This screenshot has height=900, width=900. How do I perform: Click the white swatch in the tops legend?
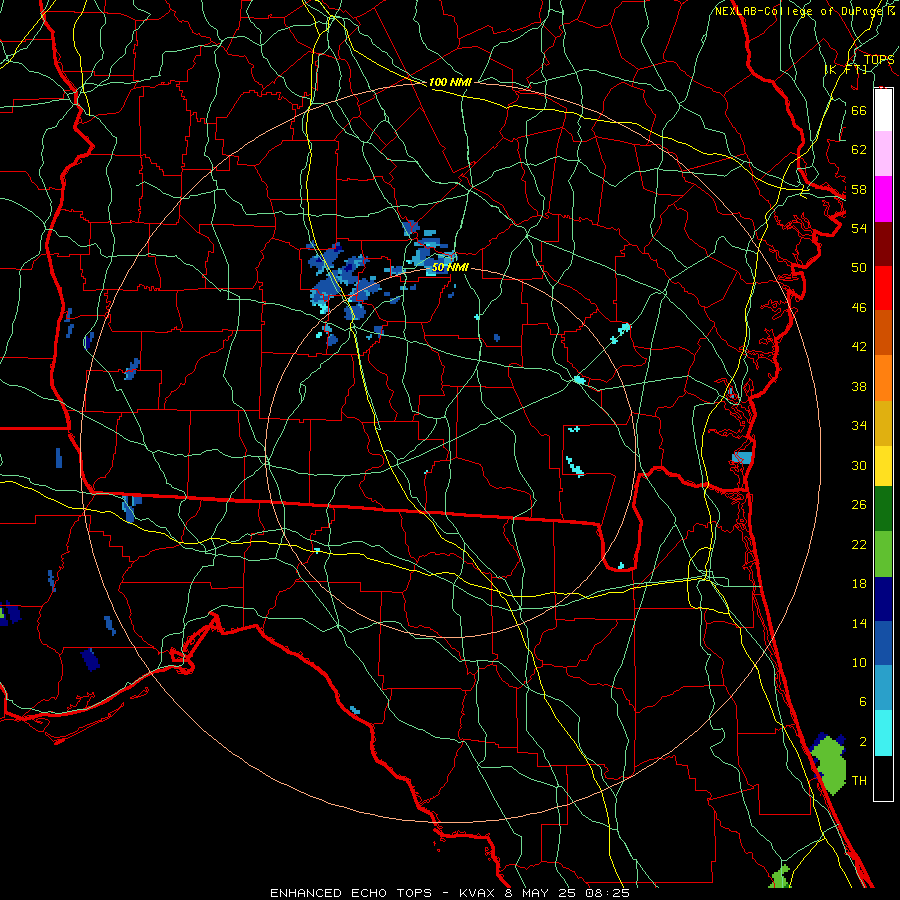coord(883,110)
